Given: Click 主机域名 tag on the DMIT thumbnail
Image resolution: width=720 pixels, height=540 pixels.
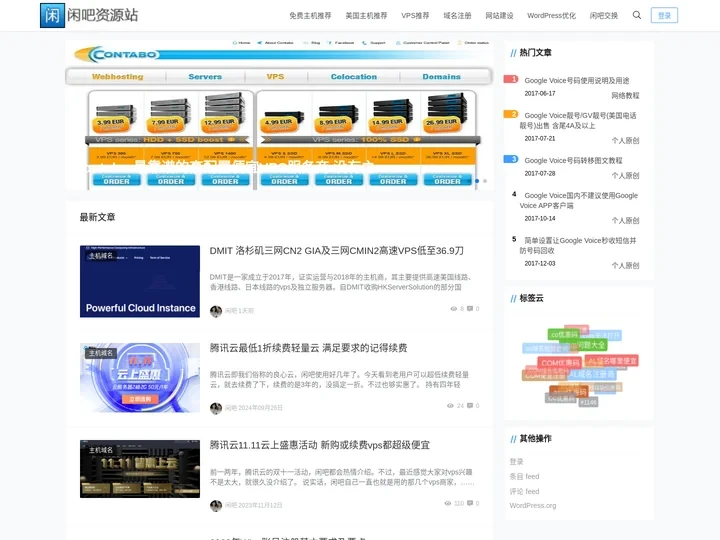Looking at the screenshot, I should click(x=101, y=256).
